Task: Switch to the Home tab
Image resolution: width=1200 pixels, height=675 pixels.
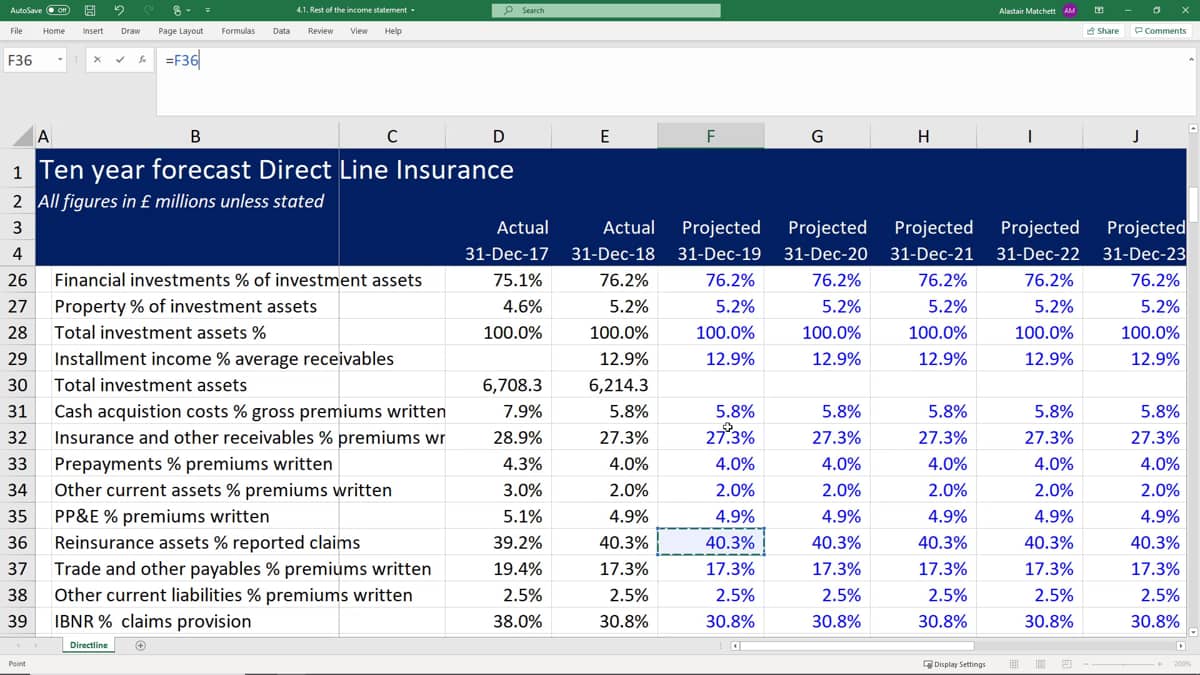Action: [54, 31]
